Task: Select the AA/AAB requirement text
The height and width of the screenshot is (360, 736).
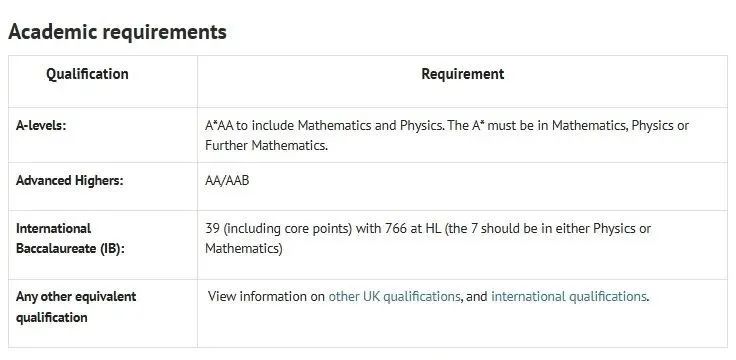Action: (x=227, y=181)
